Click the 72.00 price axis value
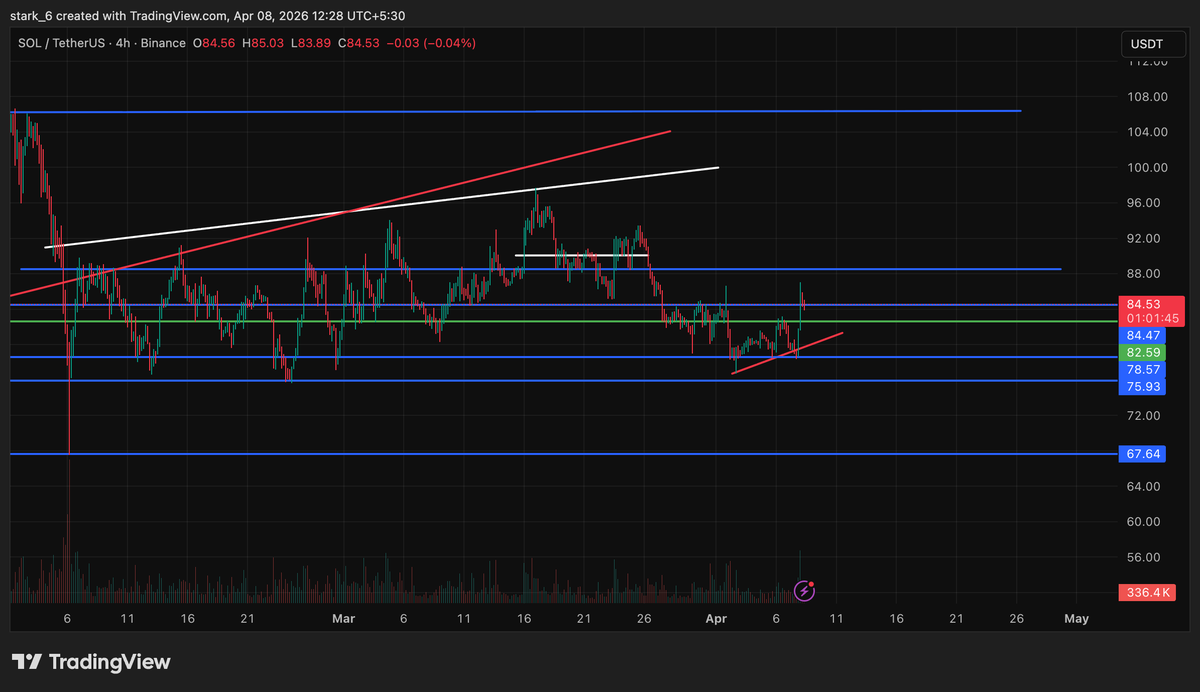Viewport: 1200px width, 692px height. tap(1144, 416)
